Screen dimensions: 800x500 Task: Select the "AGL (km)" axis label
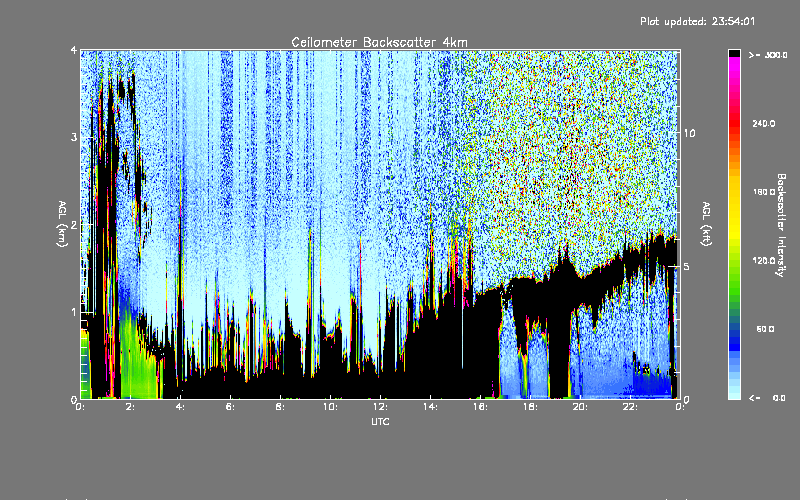point(62,223)
